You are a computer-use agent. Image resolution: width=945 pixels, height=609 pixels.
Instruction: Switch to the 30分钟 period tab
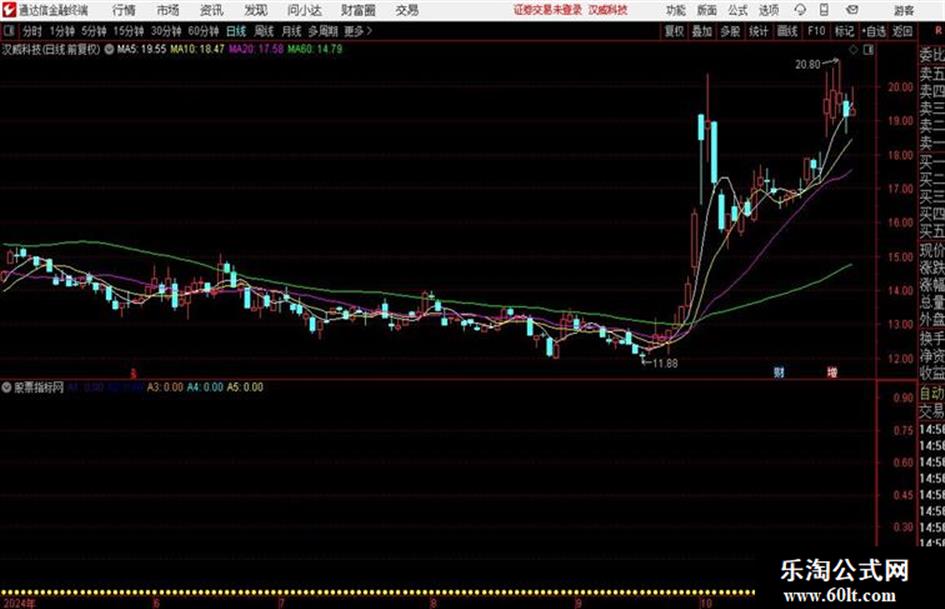click(166, 31)
